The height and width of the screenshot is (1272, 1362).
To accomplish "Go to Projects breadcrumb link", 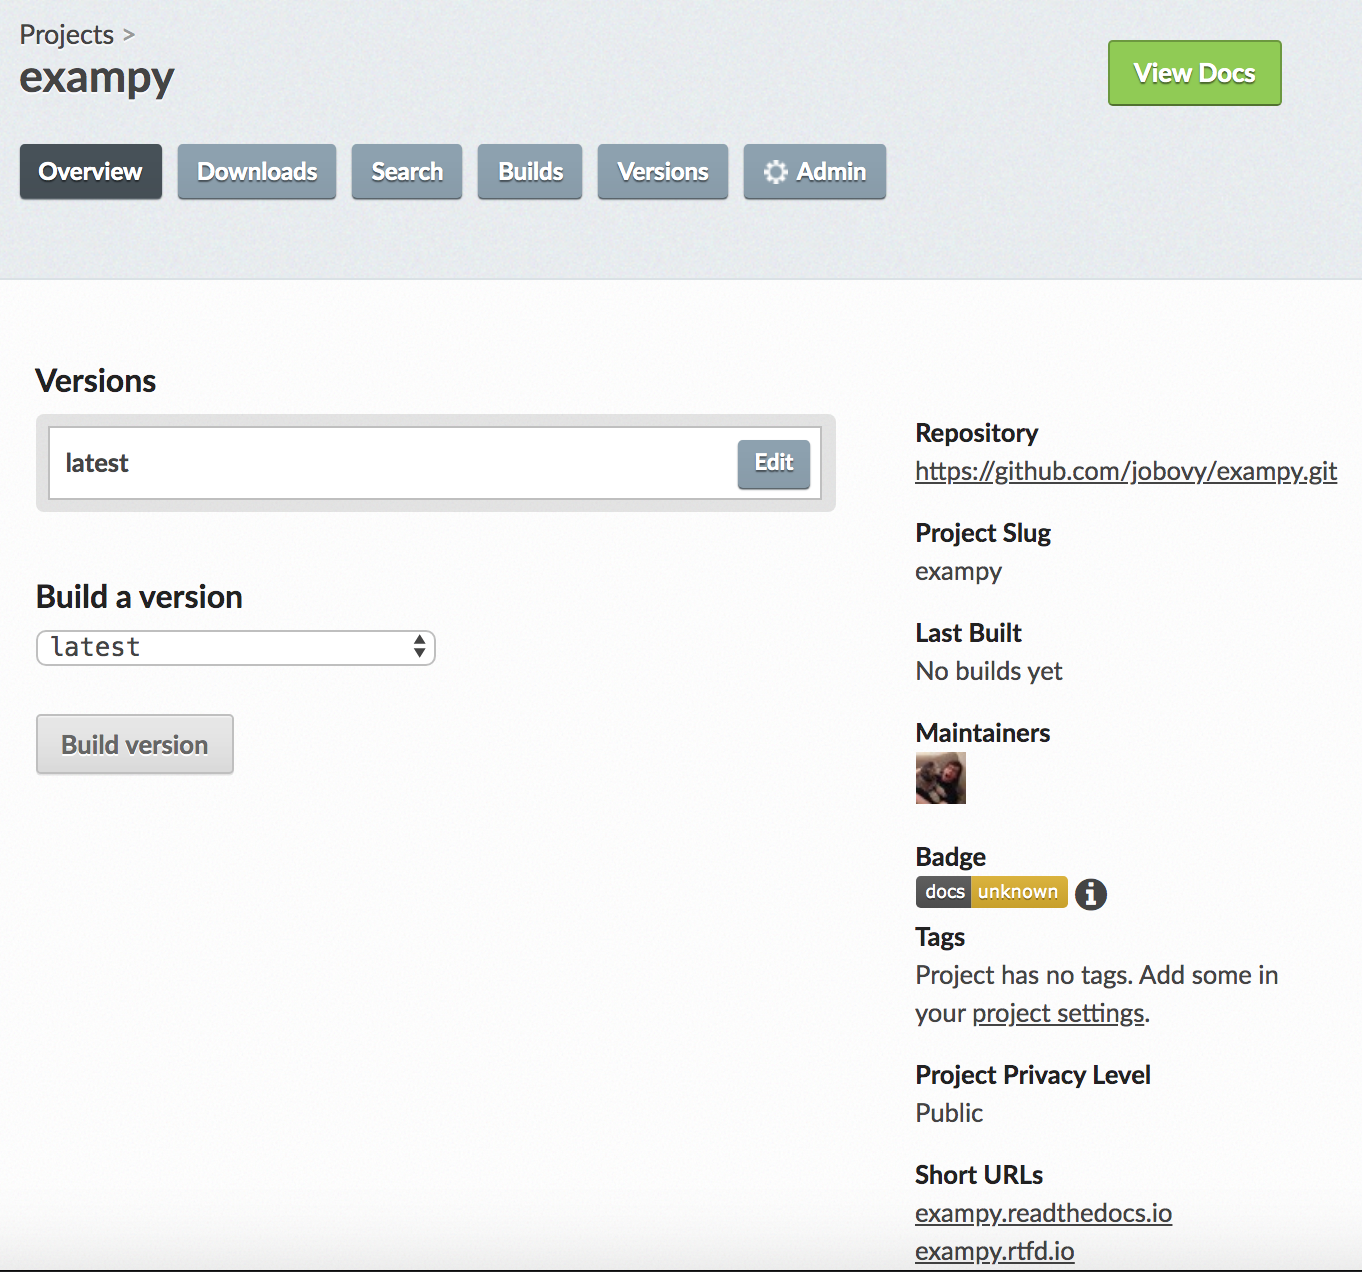I will [67, 34].
